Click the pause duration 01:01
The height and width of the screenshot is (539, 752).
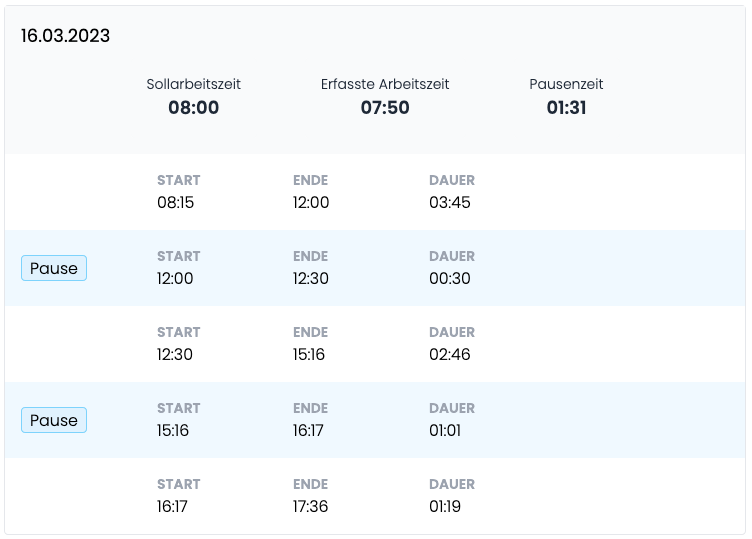[445, 430]
